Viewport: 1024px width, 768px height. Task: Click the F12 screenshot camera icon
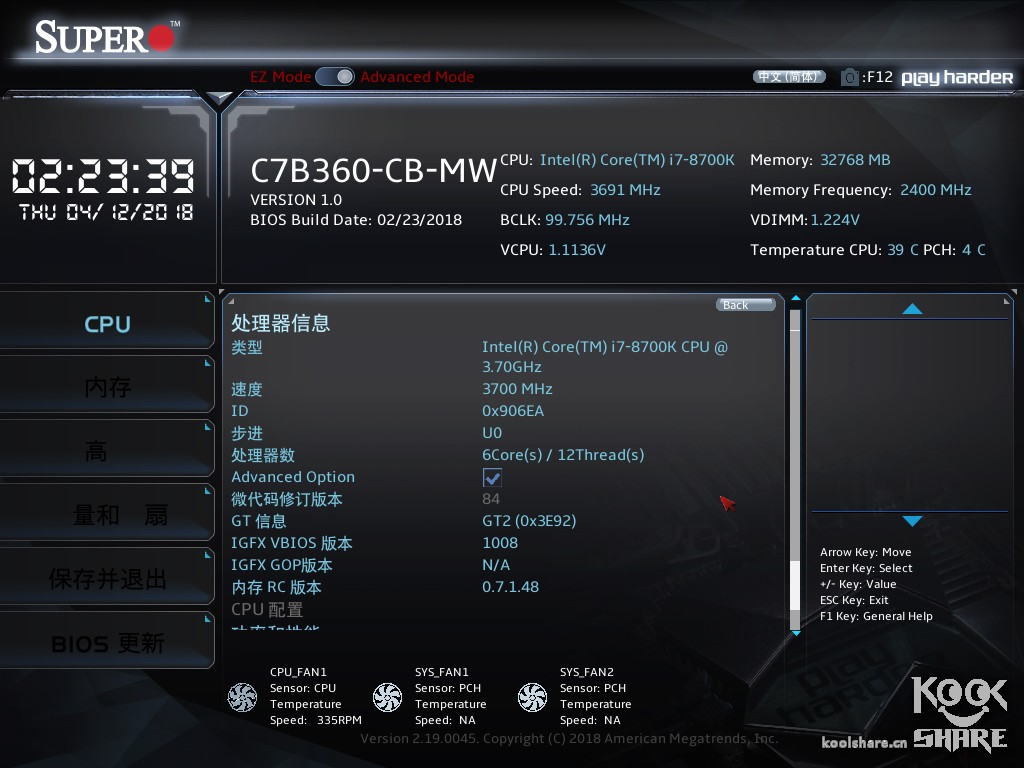(849, 77)
